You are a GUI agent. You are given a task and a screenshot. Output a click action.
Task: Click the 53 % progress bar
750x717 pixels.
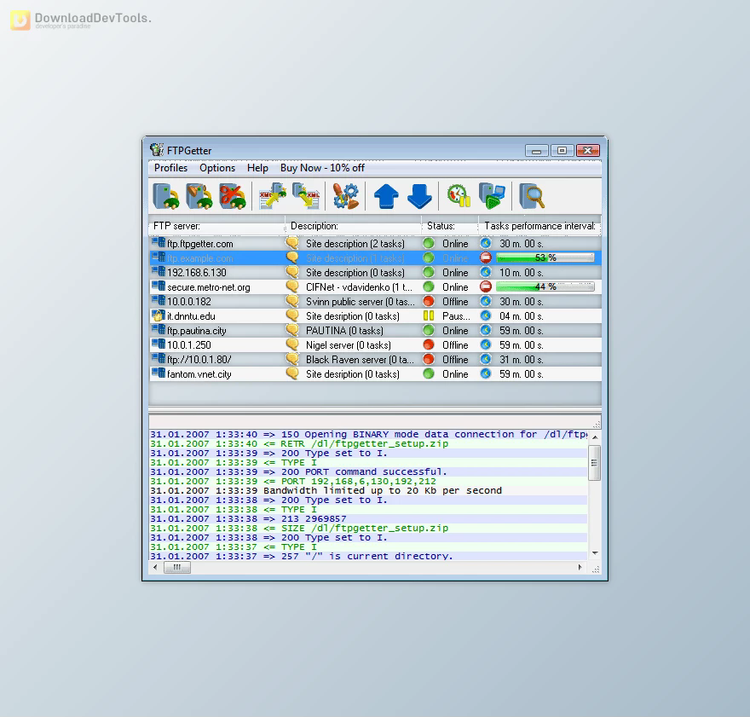(545, 258)
